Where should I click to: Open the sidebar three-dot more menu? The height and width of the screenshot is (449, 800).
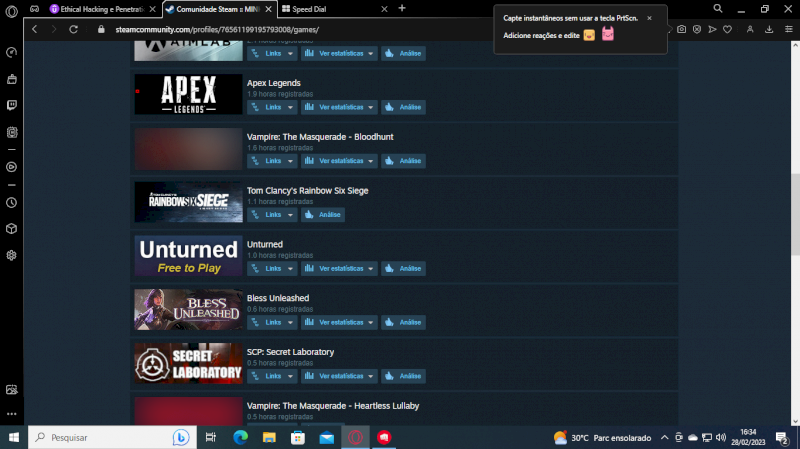(11, 414)
